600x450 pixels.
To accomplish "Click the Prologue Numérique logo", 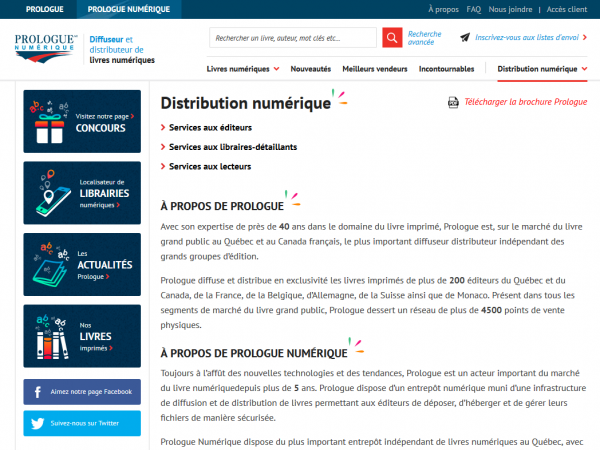I will (46, 49).
